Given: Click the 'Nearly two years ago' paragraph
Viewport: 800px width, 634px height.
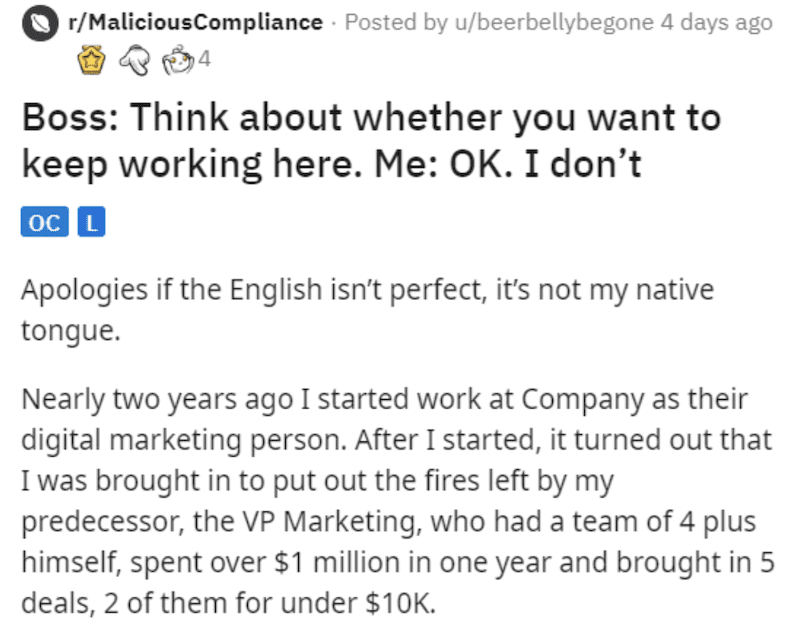Looking at the screenshot, I should coord(398,500).
